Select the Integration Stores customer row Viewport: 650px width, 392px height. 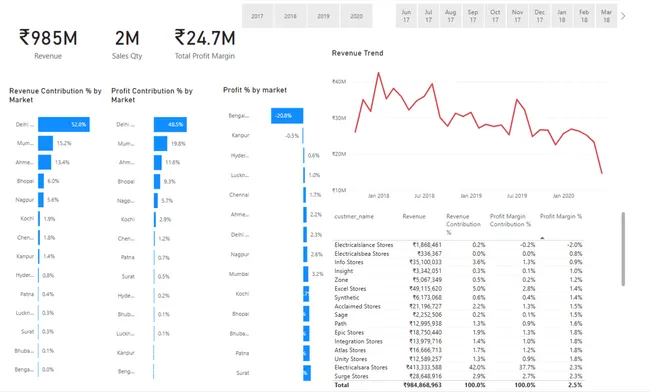458,341
